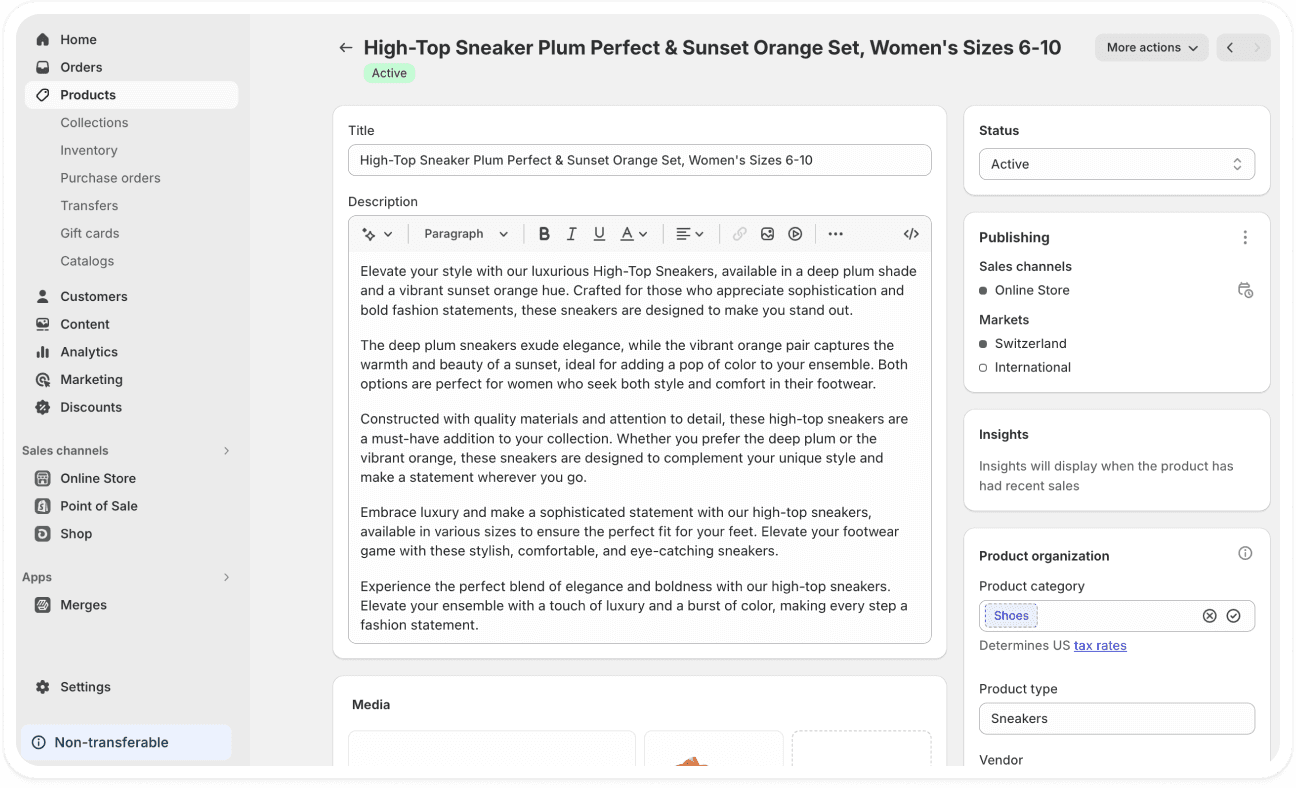This screenshot has height=788, width=1296.
Task: Open the text alignment dropdown in the editor
Action: [689, 233]
